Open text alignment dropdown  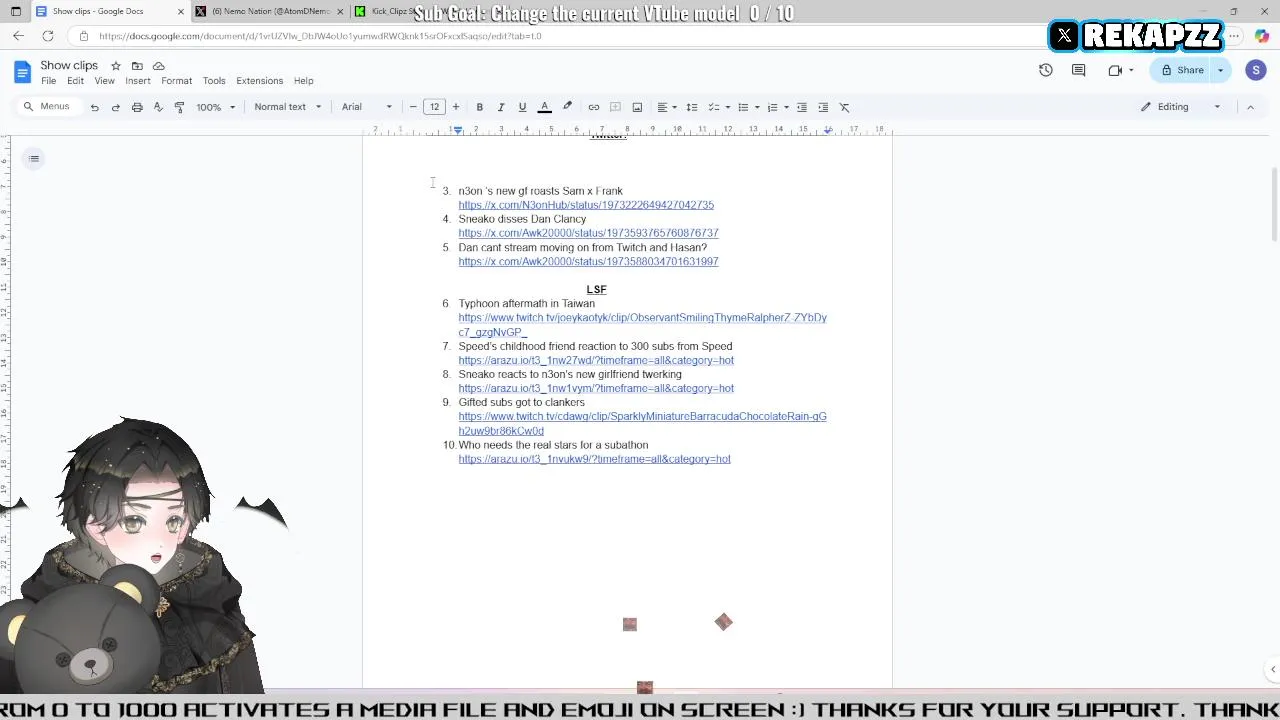666,107
